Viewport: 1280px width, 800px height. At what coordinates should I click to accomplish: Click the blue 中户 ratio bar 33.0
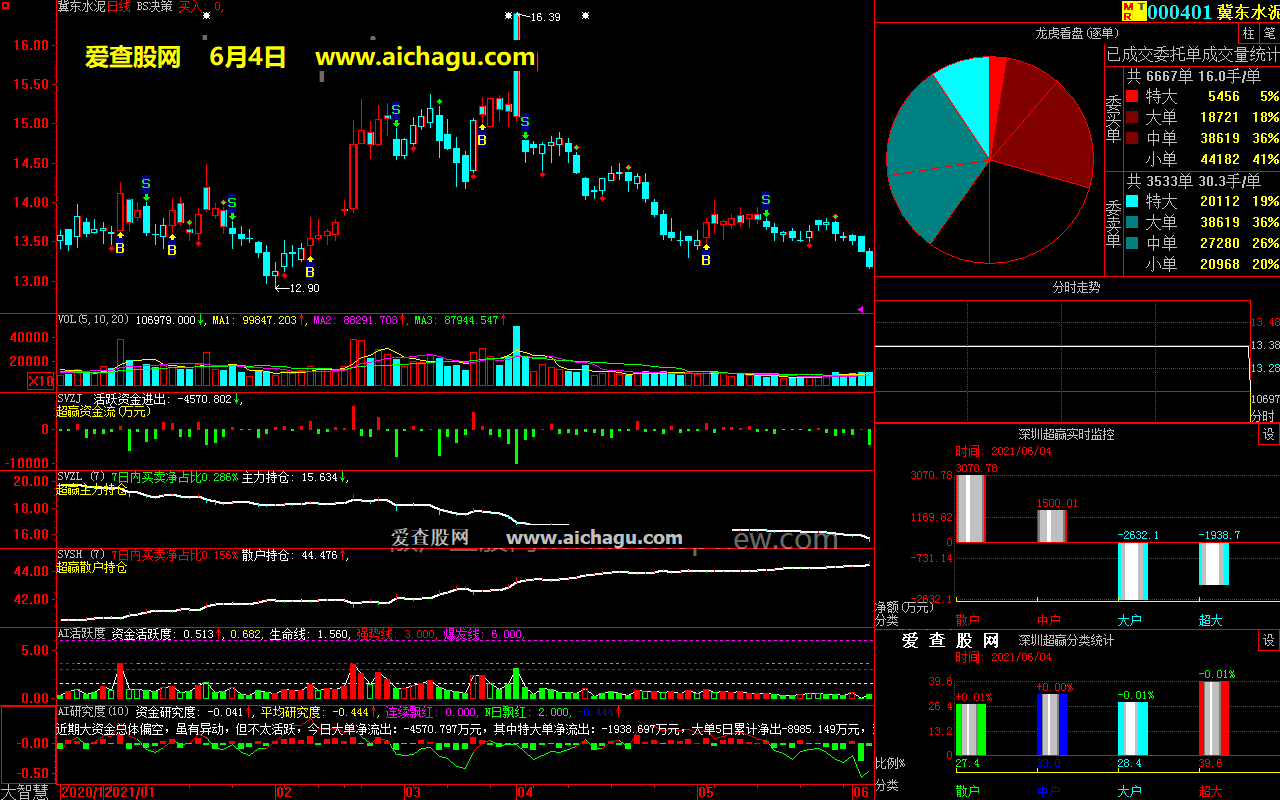click(x=1051, y=725)
